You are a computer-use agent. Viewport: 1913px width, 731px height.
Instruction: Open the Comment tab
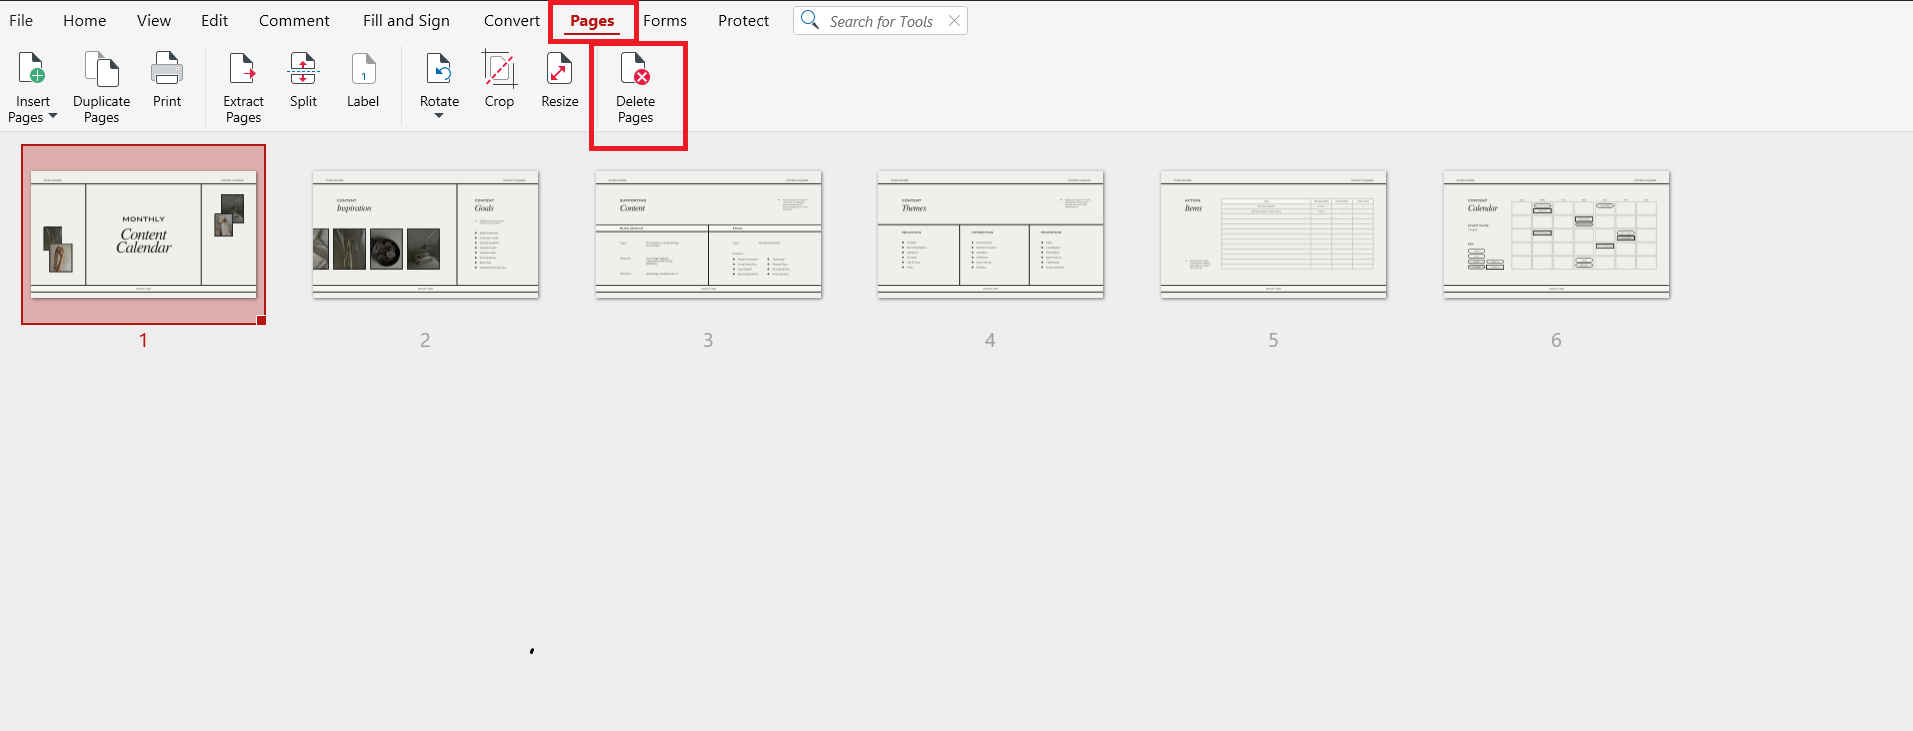(294, 20)
